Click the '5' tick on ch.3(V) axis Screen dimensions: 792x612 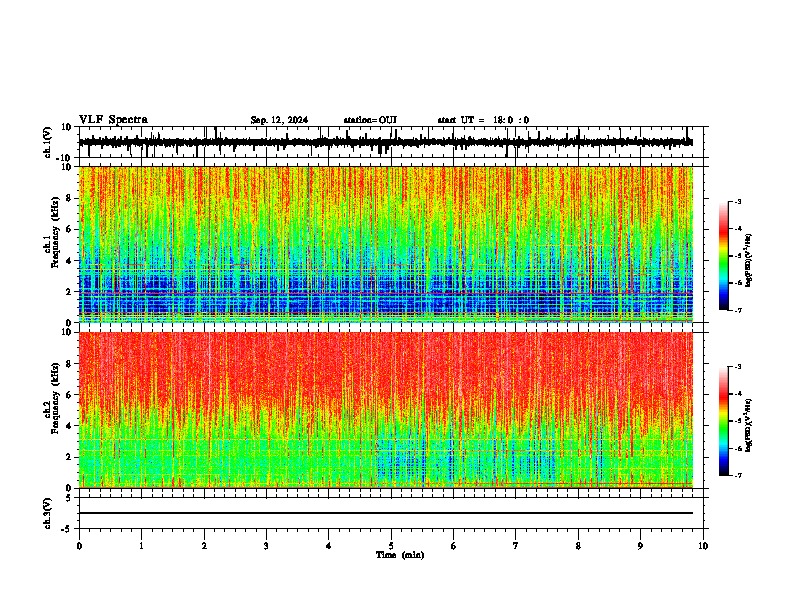[x=69, y=497]
